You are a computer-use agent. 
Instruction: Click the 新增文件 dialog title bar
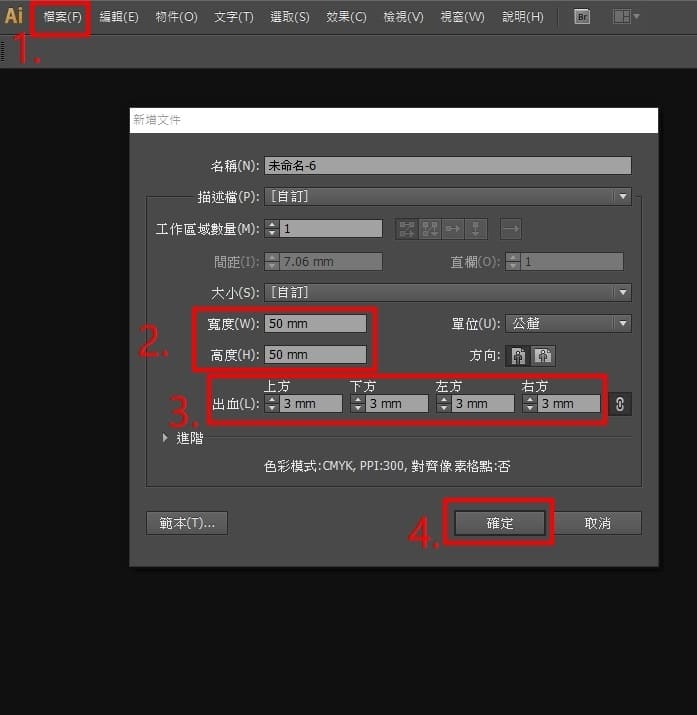[x=394, y=120]
